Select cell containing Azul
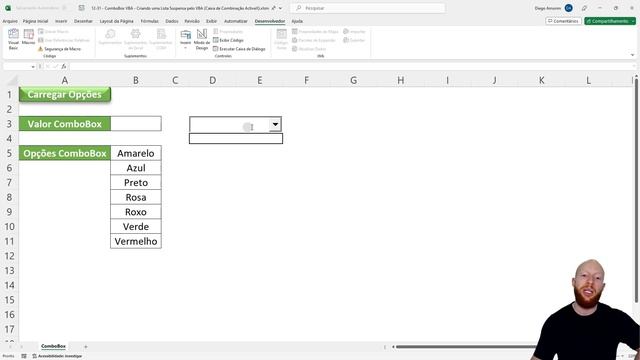This screenshot has height=360, width=640. [136, 168]
